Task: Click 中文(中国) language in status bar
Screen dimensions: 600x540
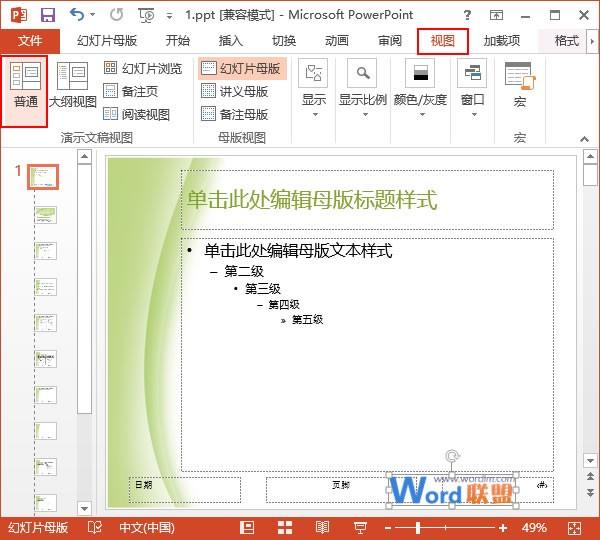Action: (x=147, y=528)
